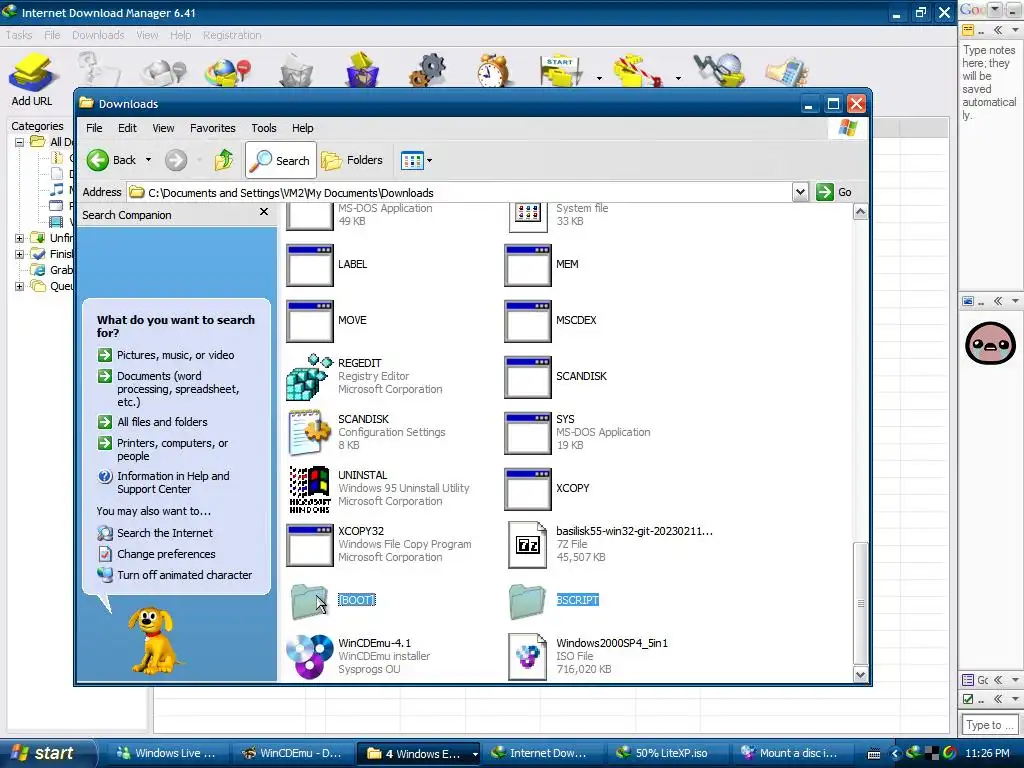1024x768 pixels.
Task: Open the Edit menu in Downloads window
Action: tap(127, 128)
